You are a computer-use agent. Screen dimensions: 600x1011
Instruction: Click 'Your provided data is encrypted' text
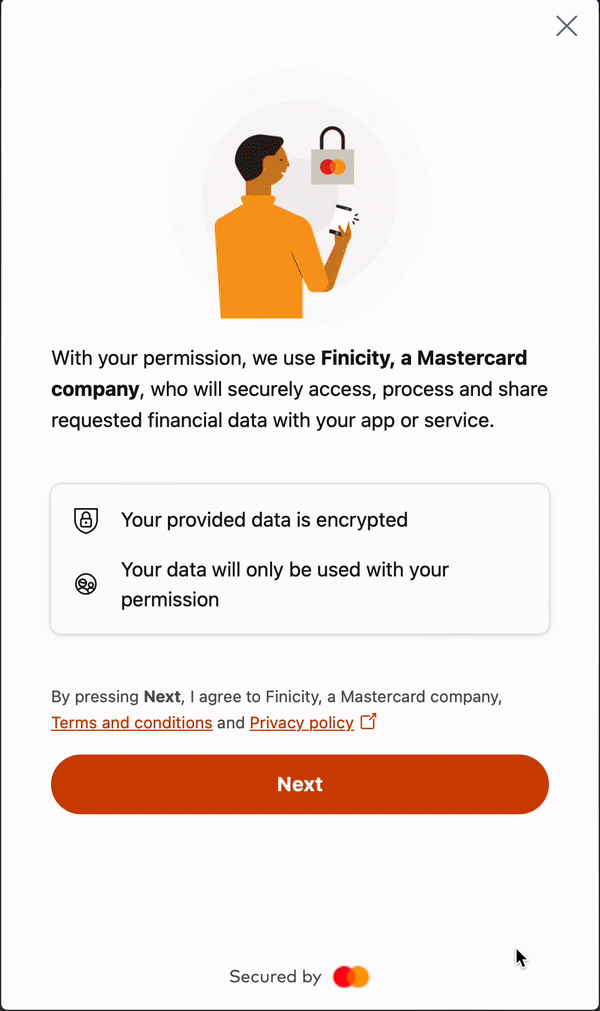tap(264, 520)
